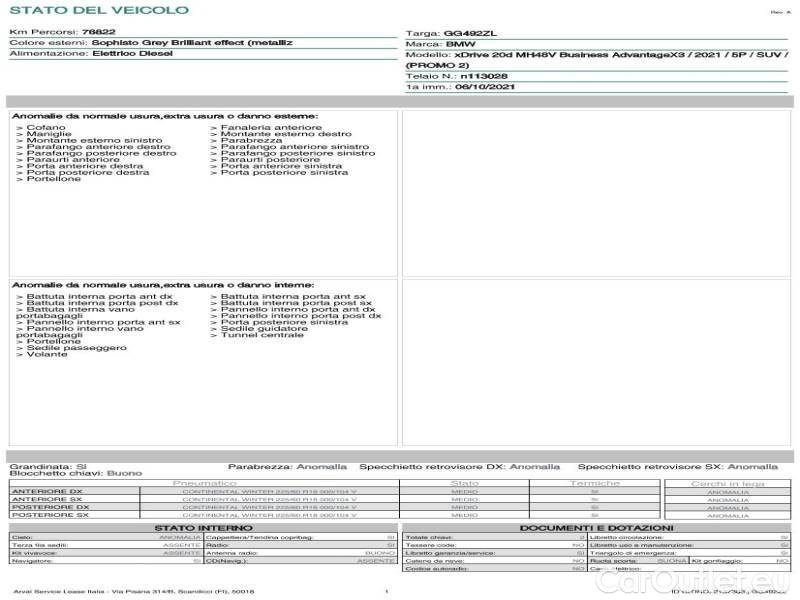Select Tunnel centrale in internal anomalies
Screen dimensions: 800x600
[x=261, y=335]
